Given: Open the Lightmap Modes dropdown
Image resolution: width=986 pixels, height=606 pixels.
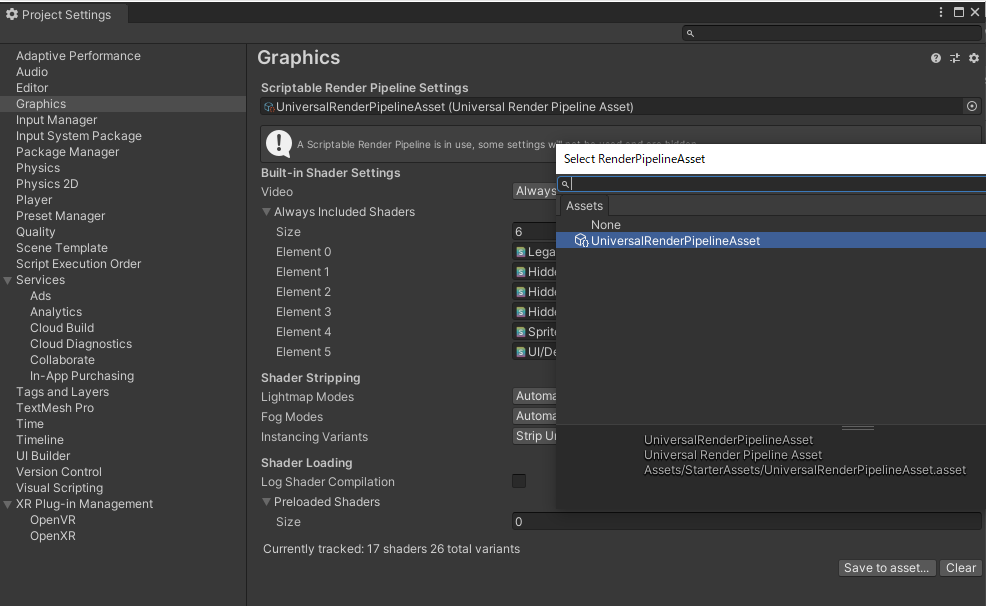Looking at the screenshot, I should tap(534, 397).
